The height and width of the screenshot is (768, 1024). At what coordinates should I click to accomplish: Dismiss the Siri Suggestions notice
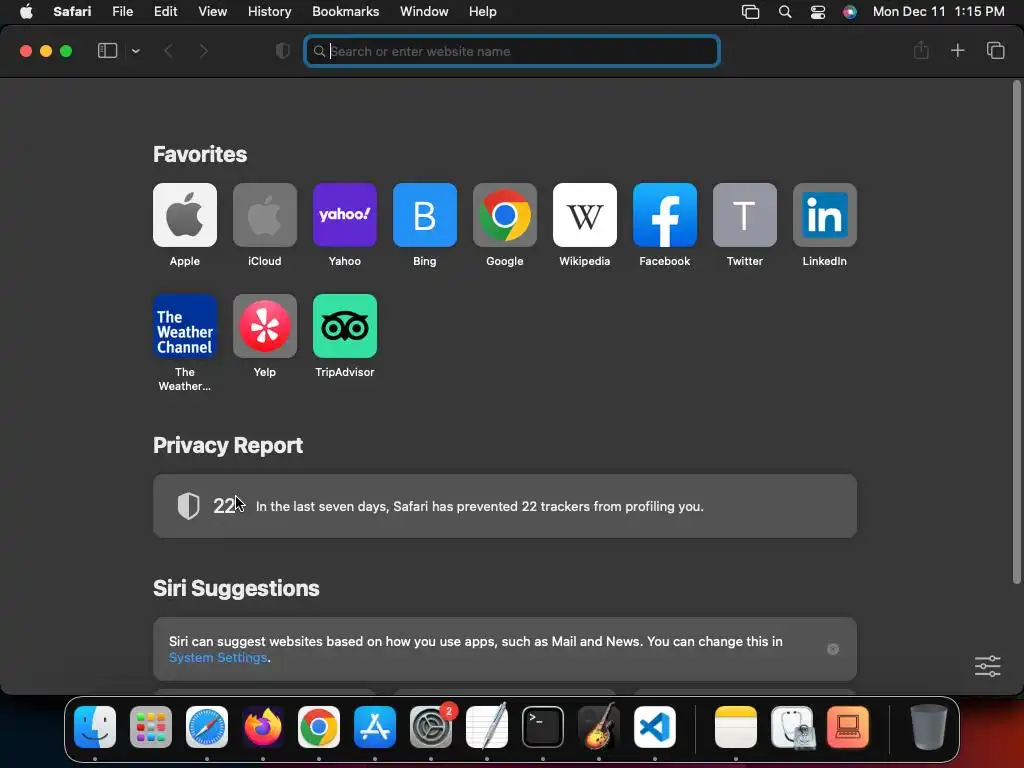833,649
